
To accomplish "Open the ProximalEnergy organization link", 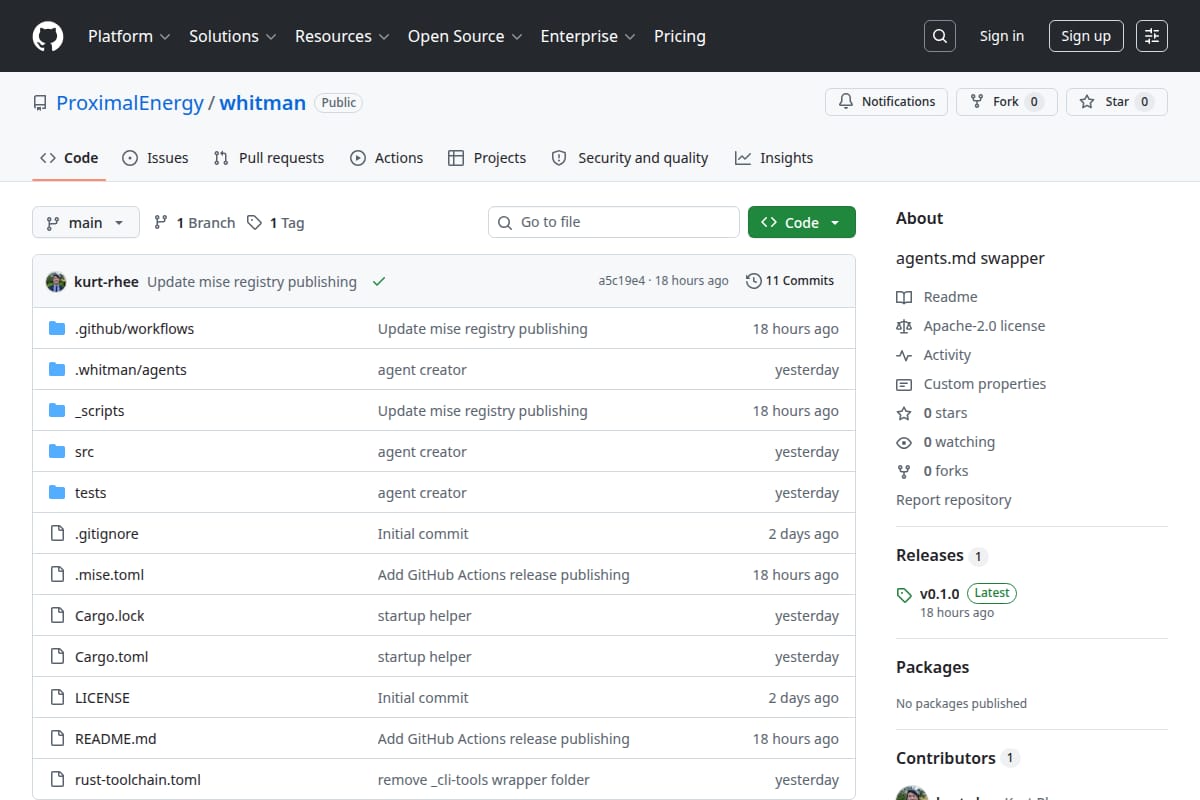I will click(130, 103).
